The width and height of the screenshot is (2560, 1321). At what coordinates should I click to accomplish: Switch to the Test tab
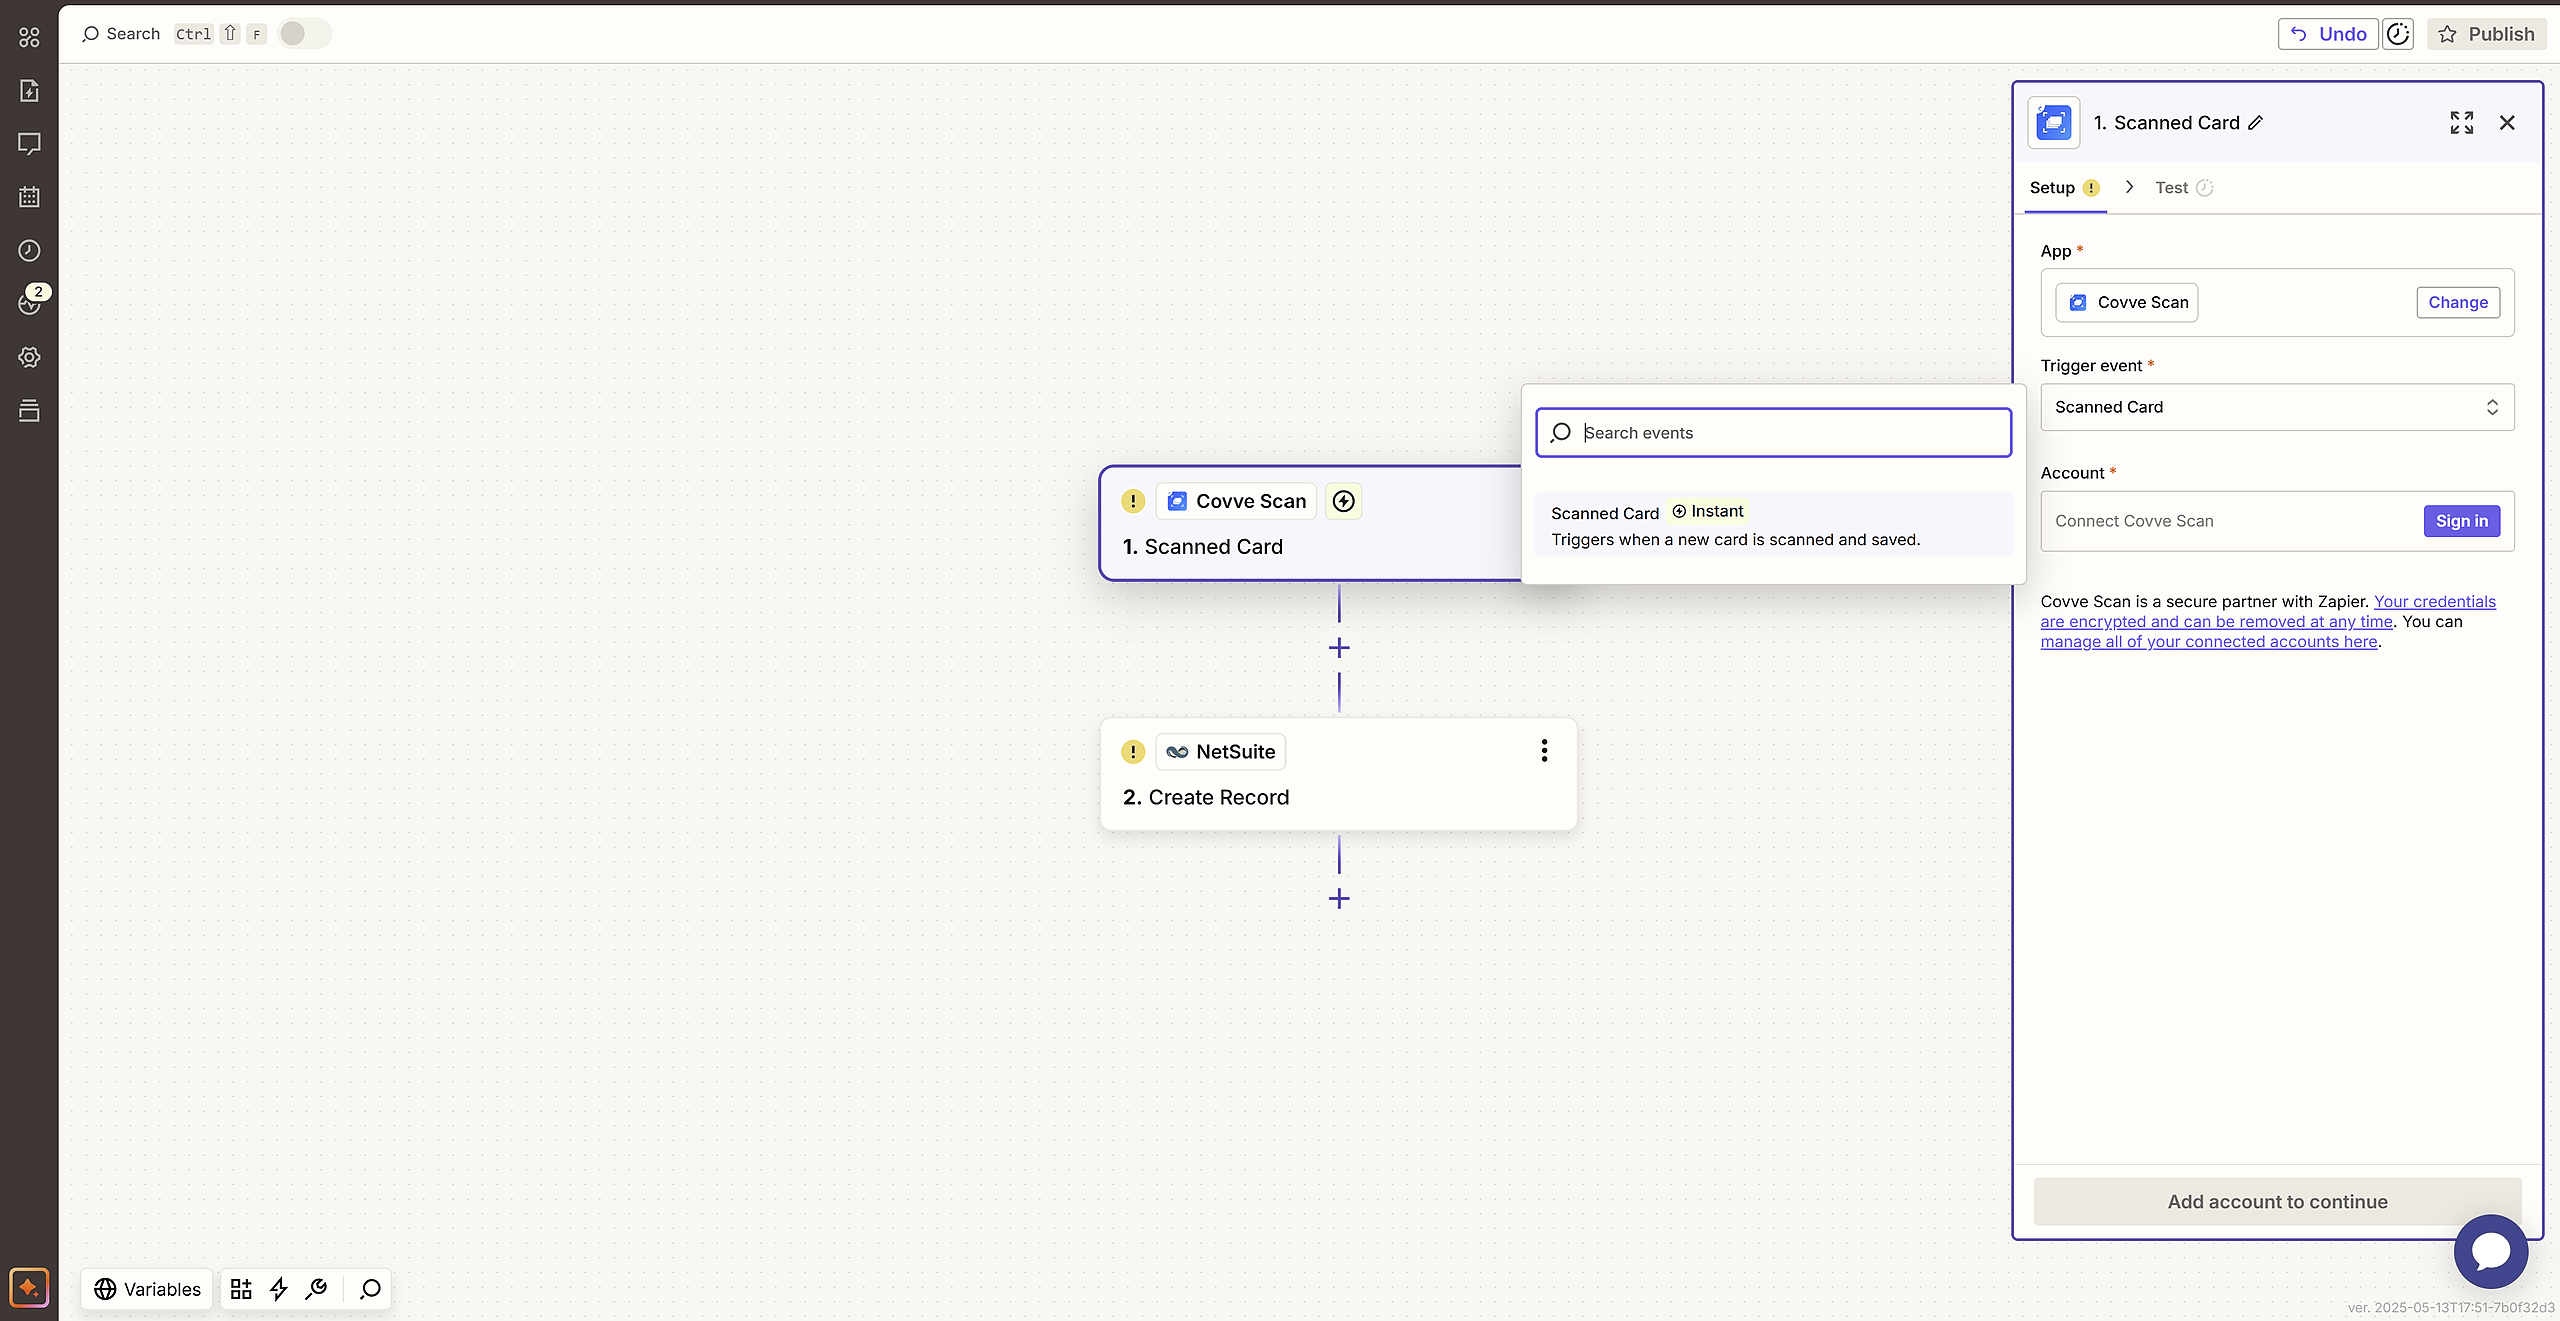(x=2171, y=188)
